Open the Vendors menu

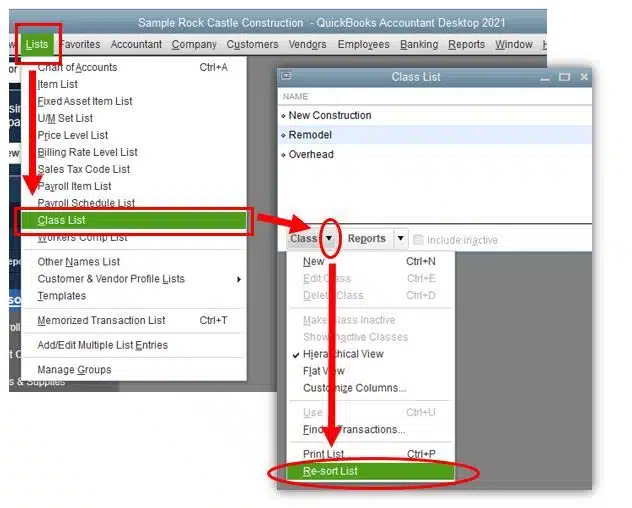308,44
